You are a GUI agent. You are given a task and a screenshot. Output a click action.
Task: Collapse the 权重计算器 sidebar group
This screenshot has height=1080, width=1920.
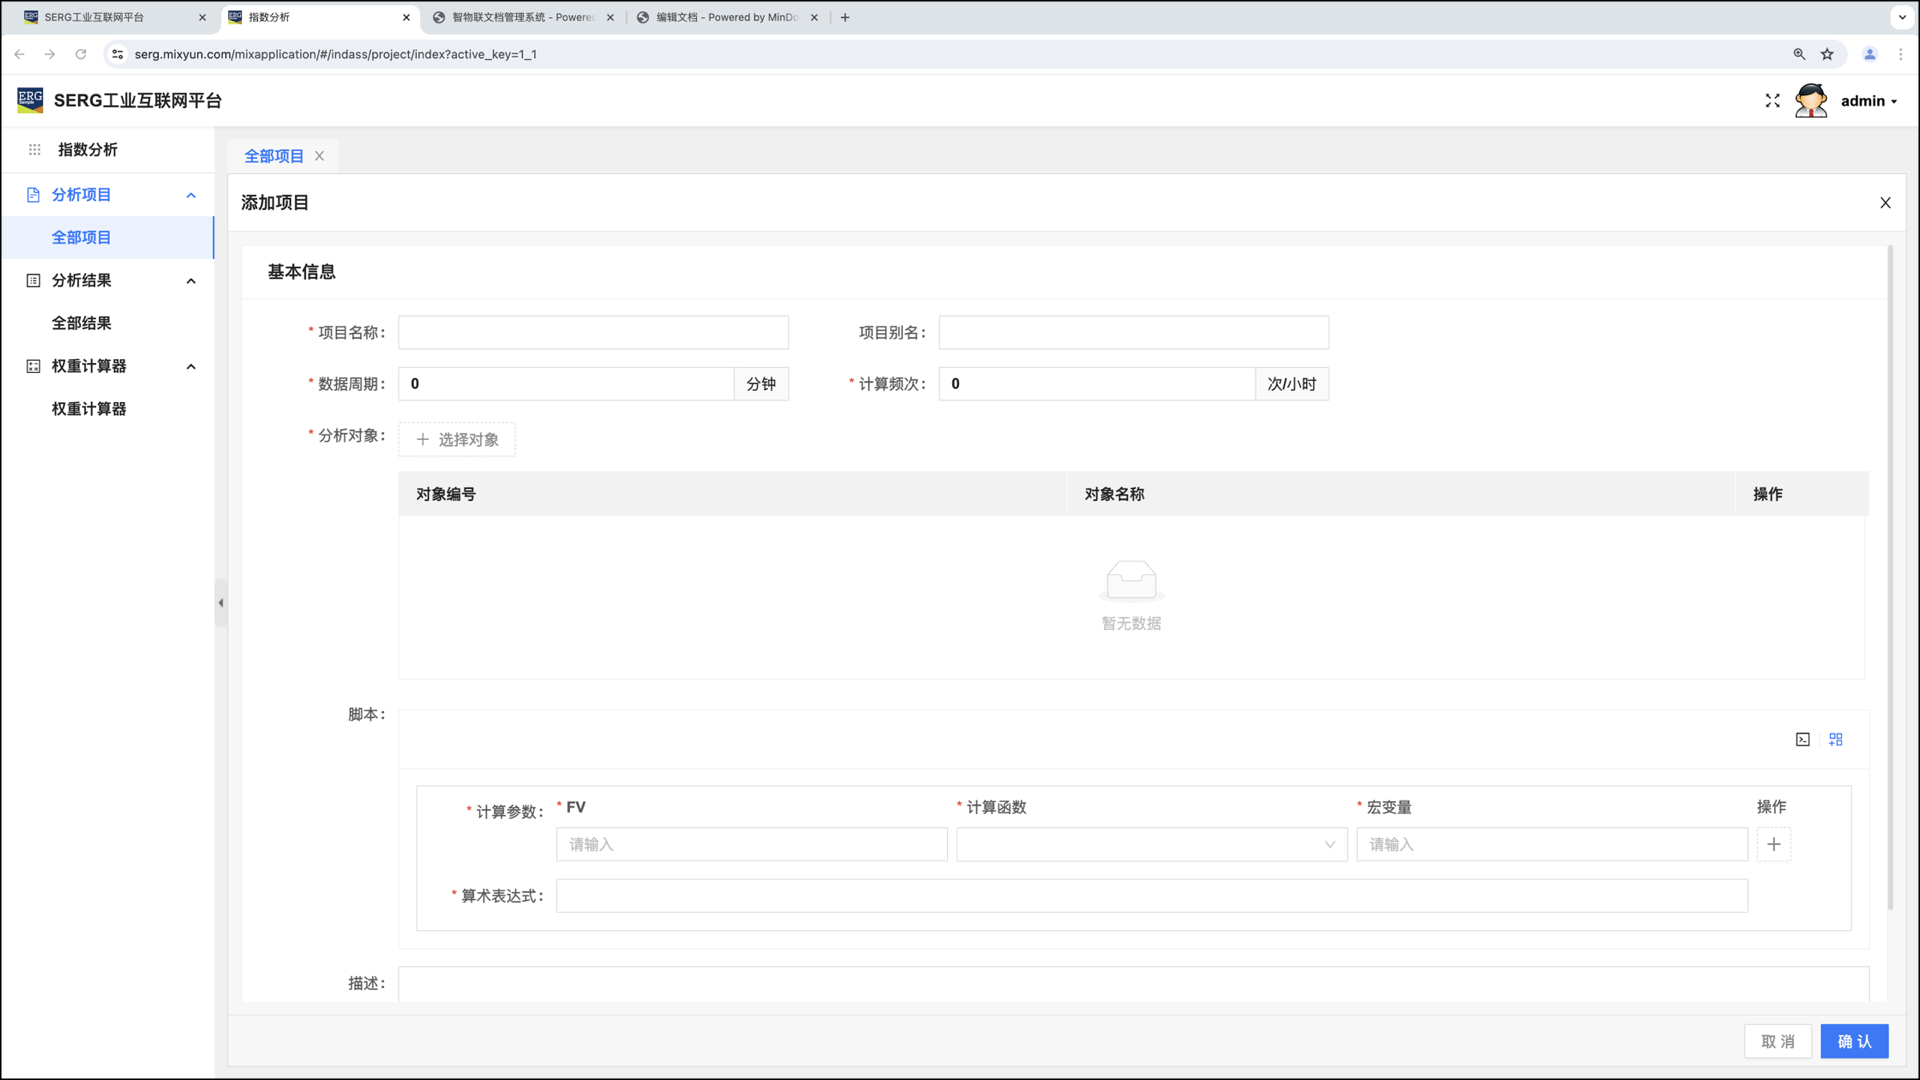tap(191, 367)
